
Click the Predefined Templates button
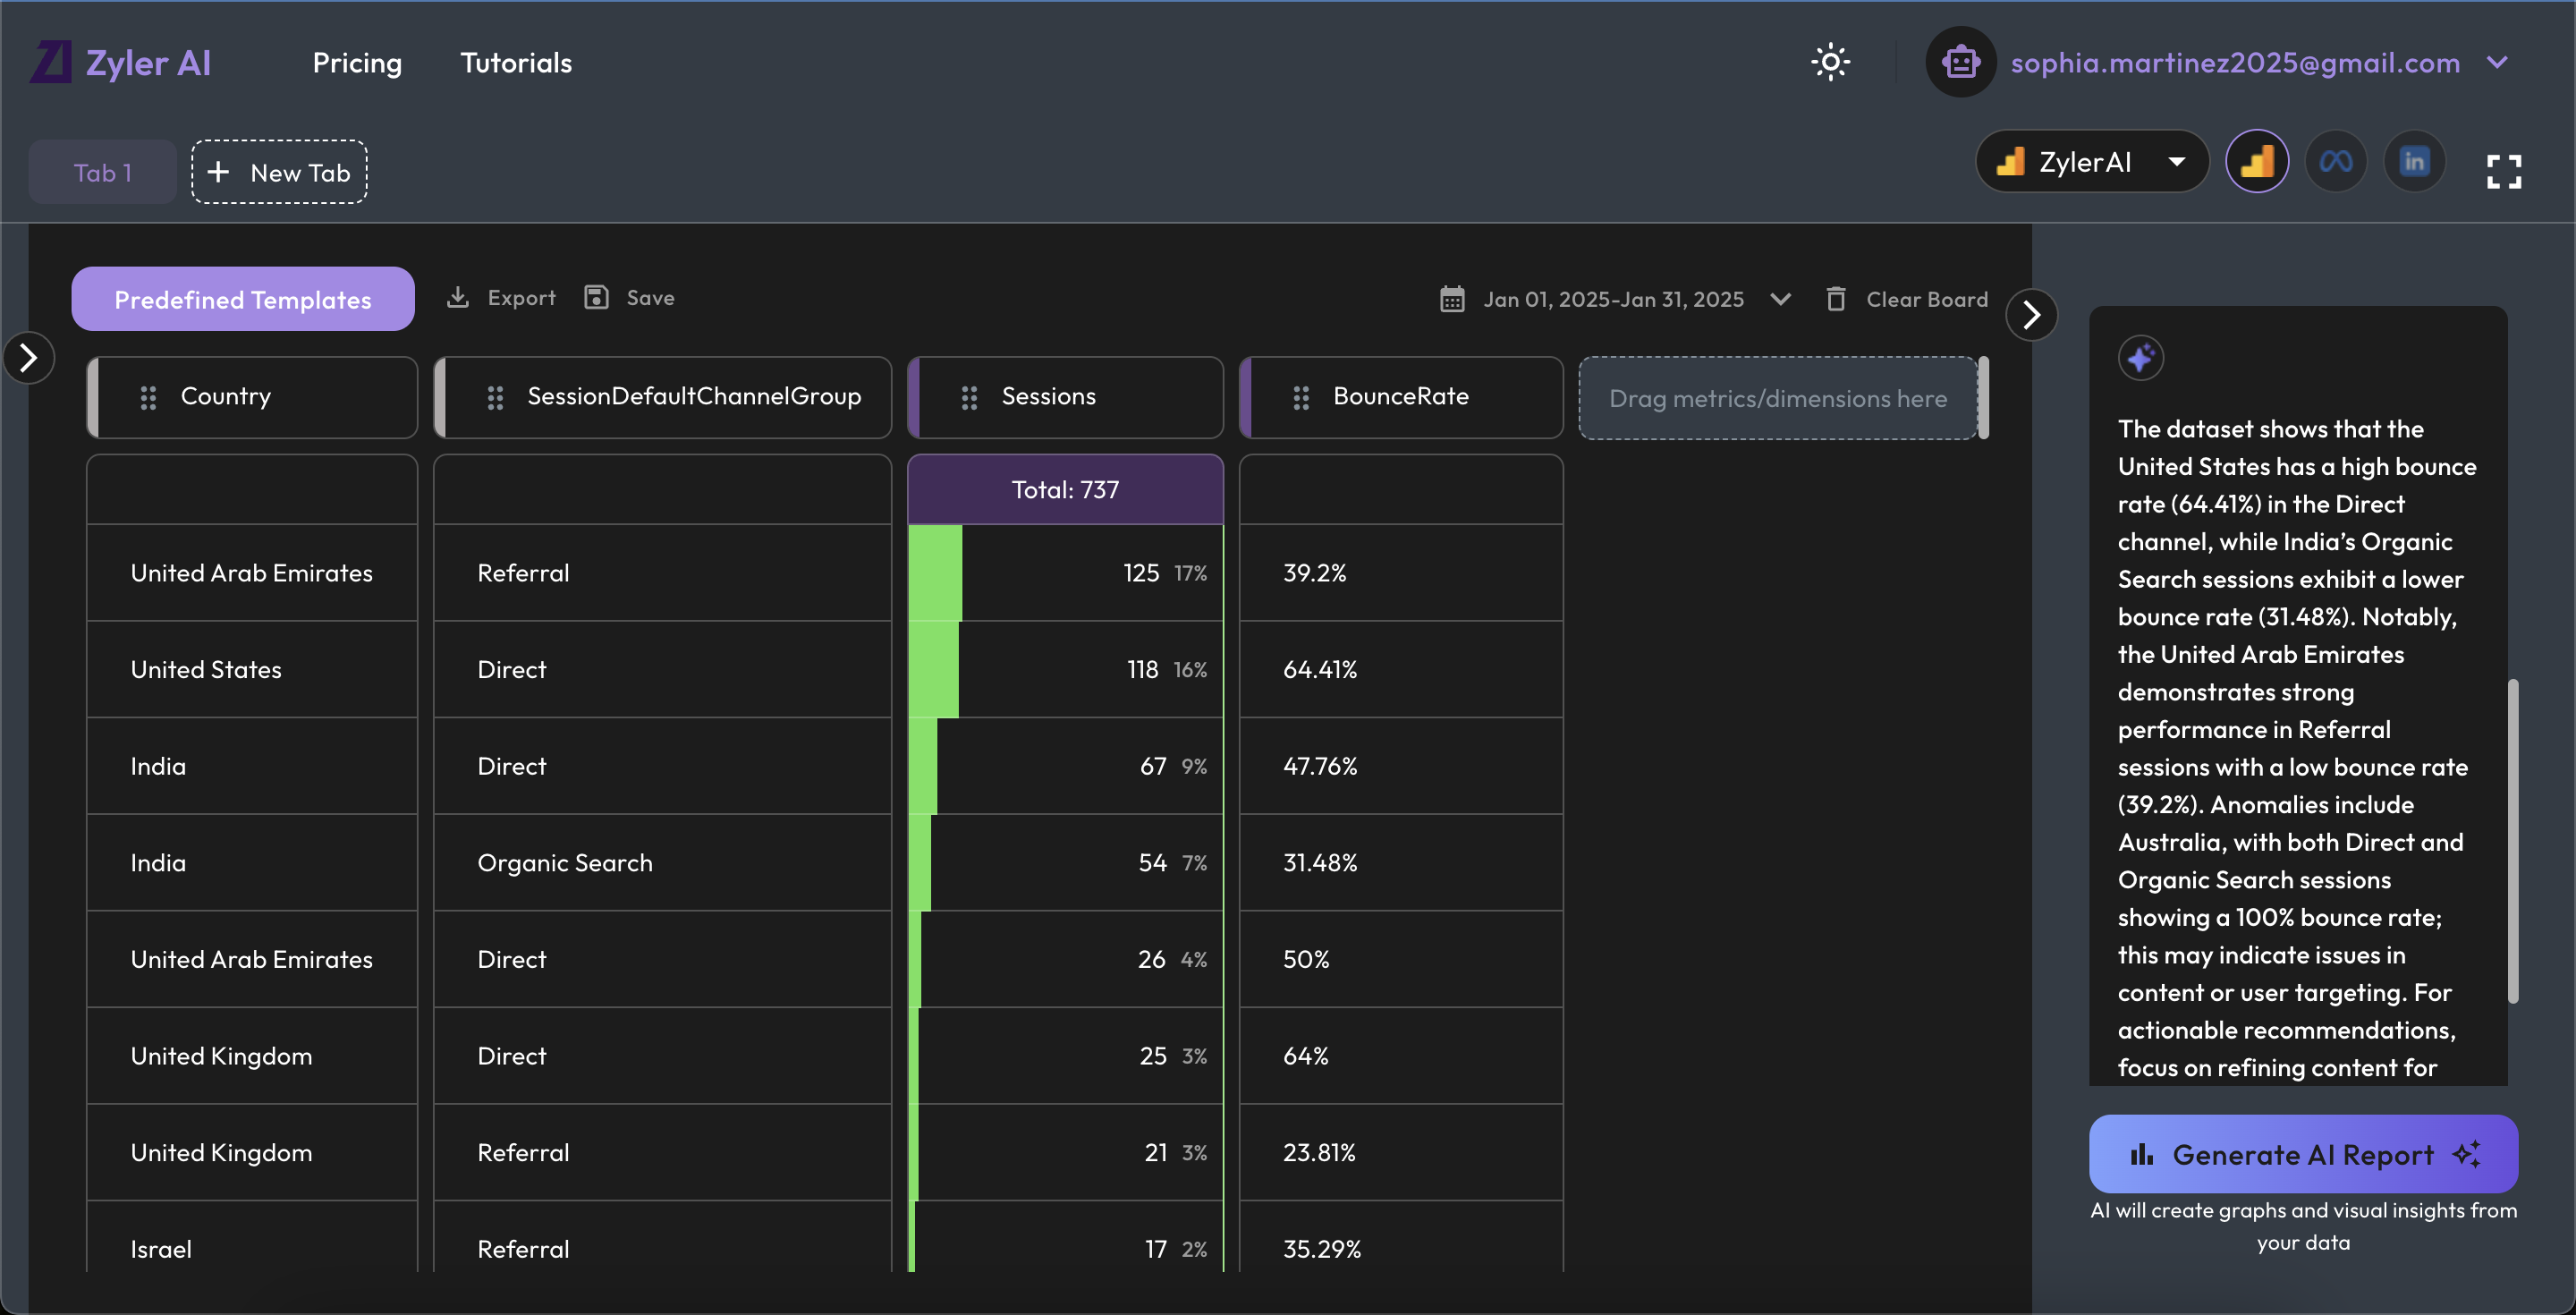(242, 299)
